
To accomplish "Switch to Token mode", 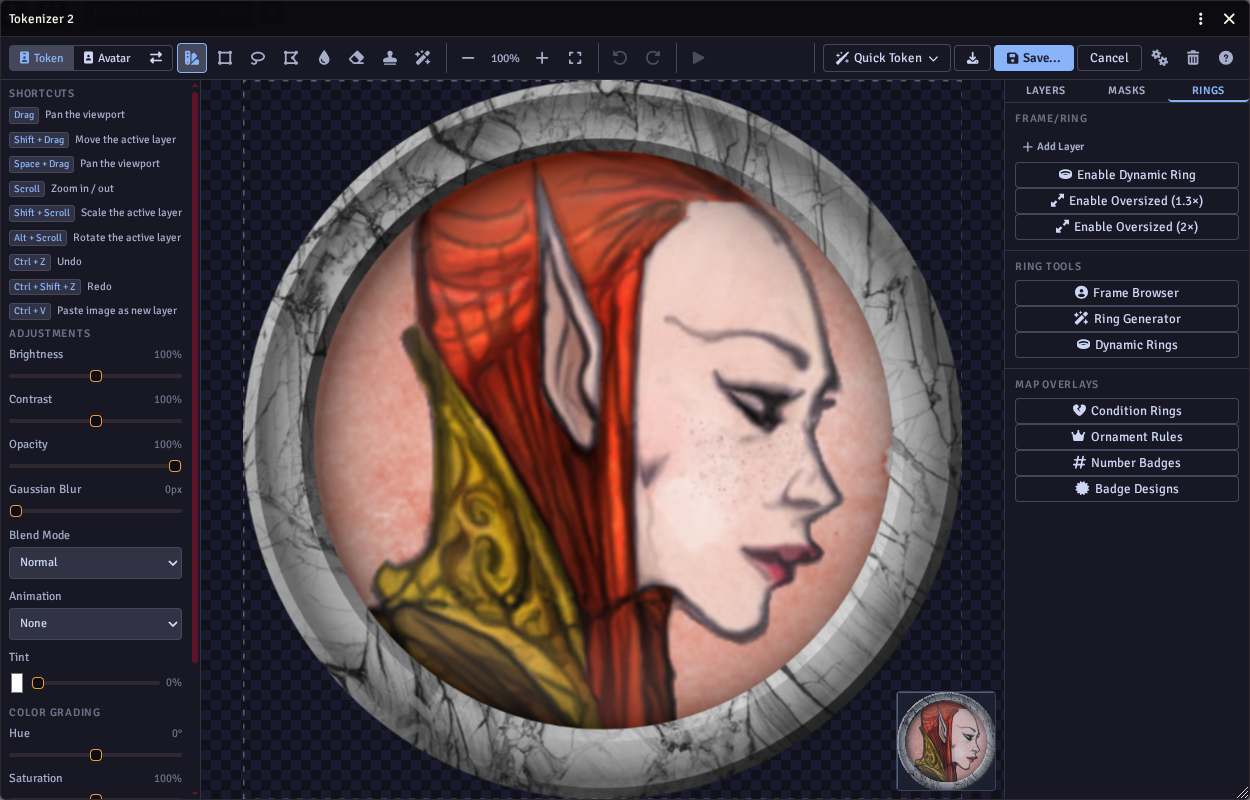I will click(42, 58).
